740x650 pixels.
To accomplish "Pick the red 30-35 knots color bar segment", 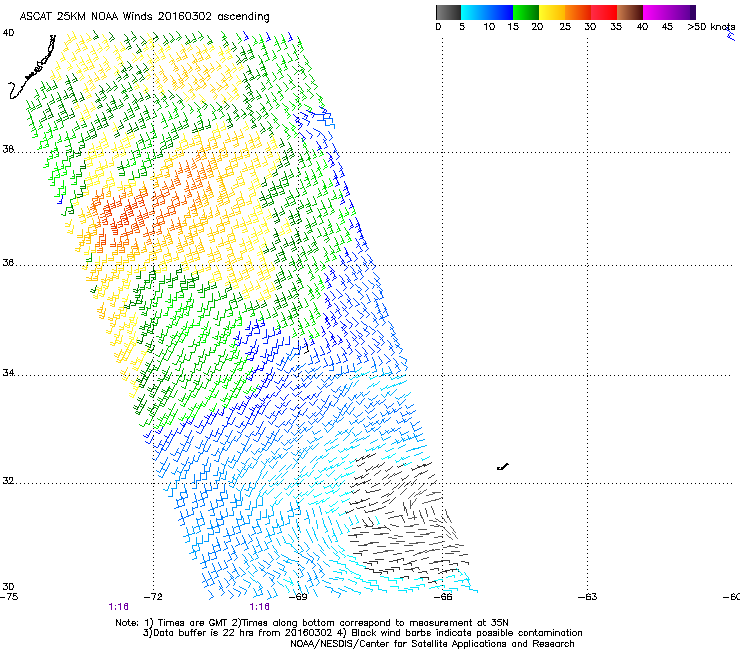I will [x=604, y=12].
